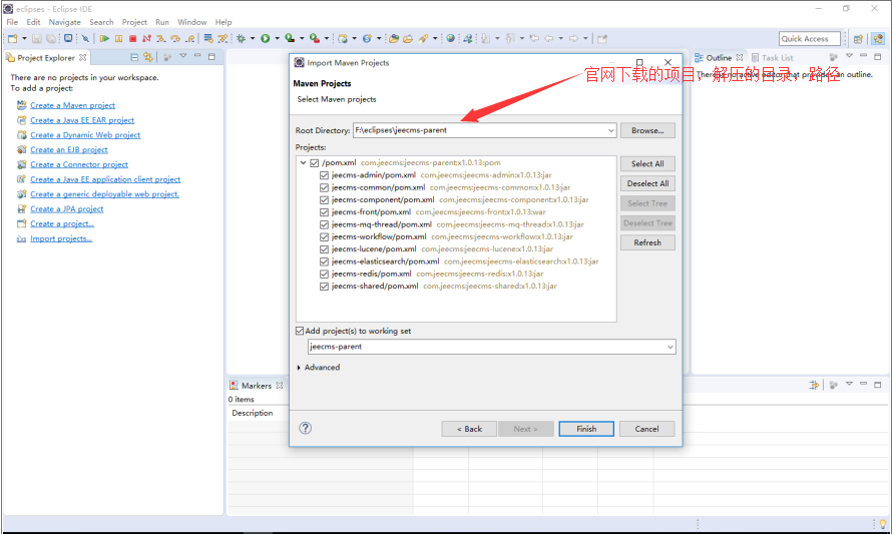This screenshot has width=893, height=534.
Task: Select the Java EE perspective icon
Action: coord(878,39)
